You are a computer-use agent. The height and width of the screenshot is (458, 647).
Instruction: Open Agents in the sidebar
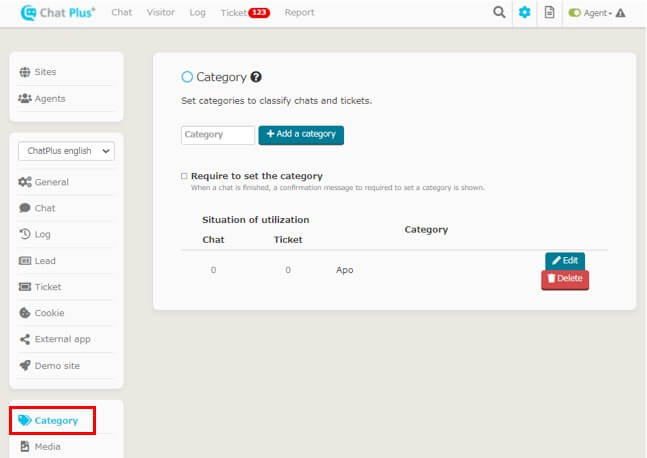pyautogui.click(x=50, y=99)
